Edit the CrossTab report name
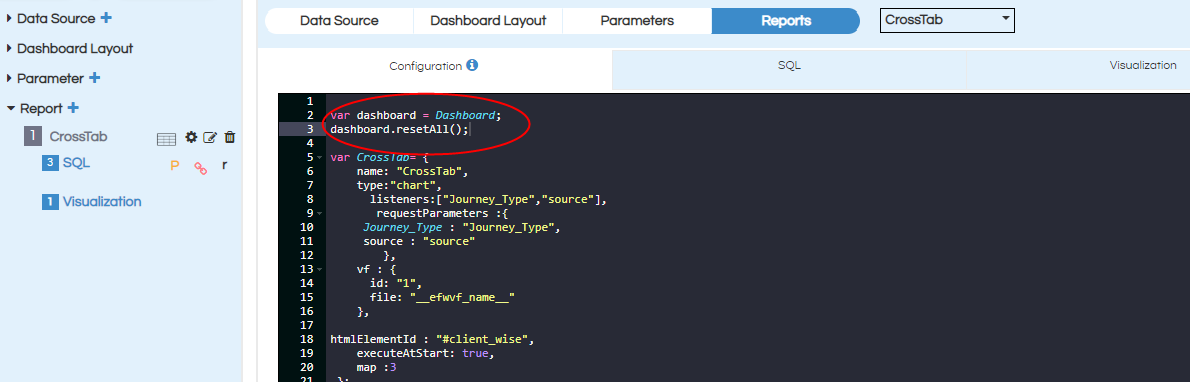1190x382 pixels. coord(210,137)
